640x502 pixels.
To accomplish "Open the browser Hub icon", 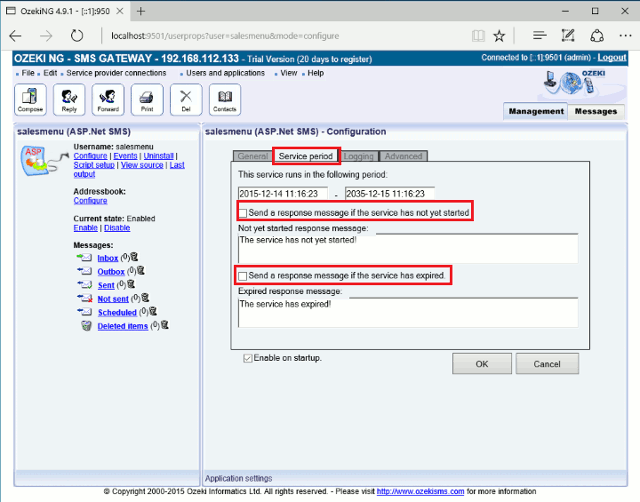I will pos(540,36).
